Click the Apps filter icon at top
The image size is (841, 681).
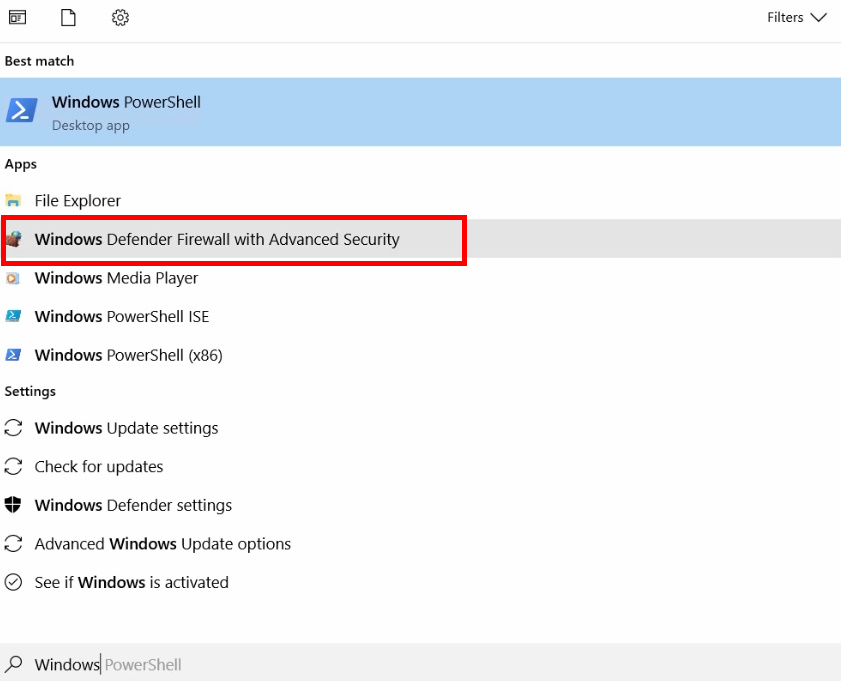click(17, 18)
